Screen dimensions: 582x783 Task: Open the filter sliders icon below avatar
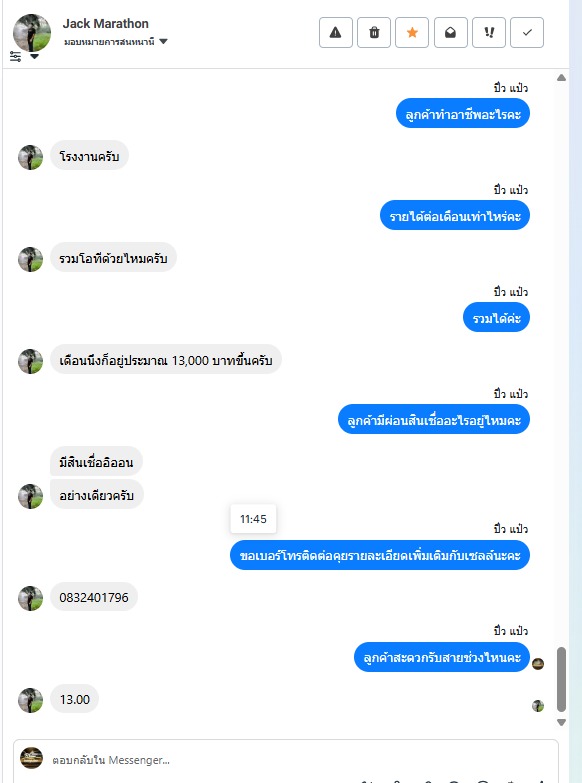(x=15, y=56)
